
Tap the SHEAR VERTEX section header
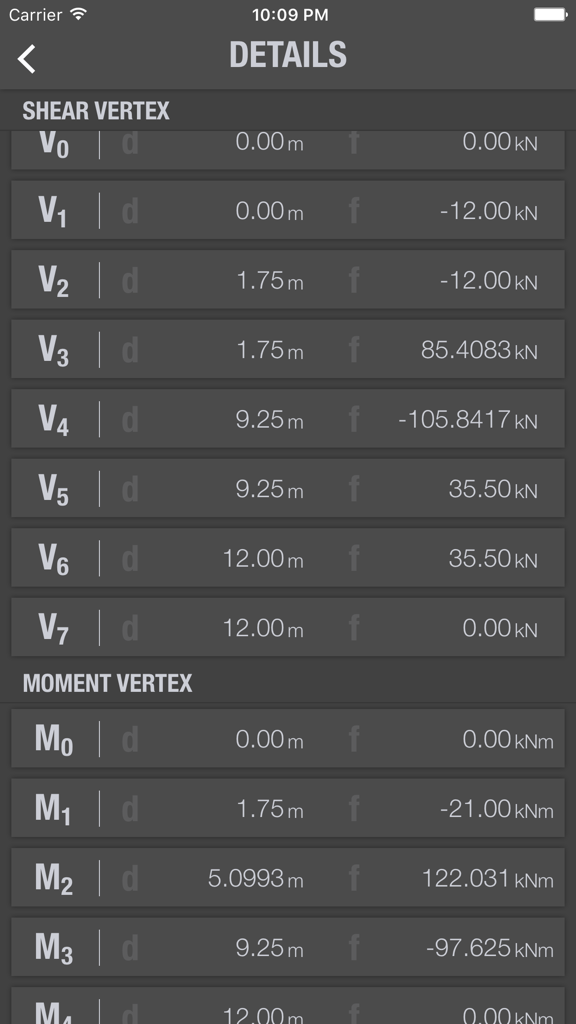click(95, 111)
